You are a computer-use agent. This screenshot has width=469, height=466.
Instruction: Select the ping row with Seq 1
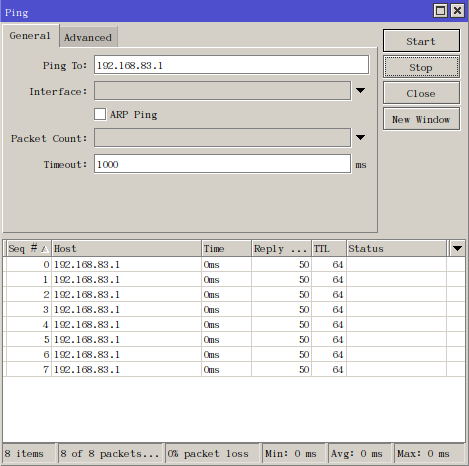coord(234,279)
